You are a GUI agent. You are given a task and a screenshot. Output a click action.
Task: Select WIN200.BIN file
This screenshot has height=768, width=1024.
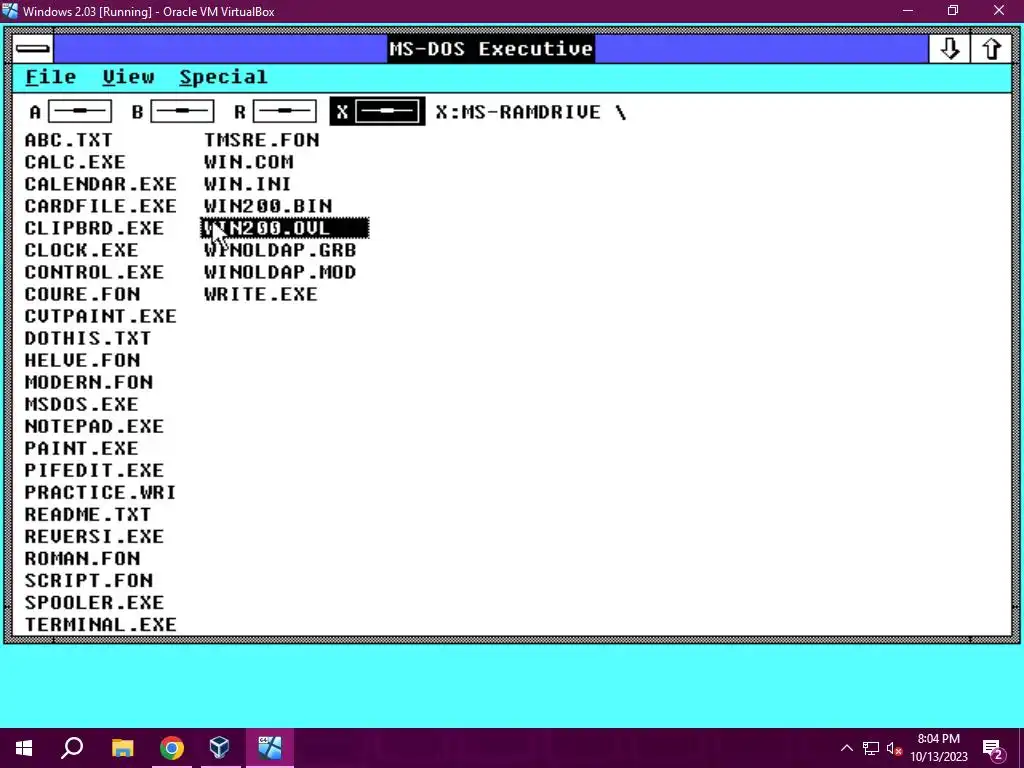(x=268, y=206)
